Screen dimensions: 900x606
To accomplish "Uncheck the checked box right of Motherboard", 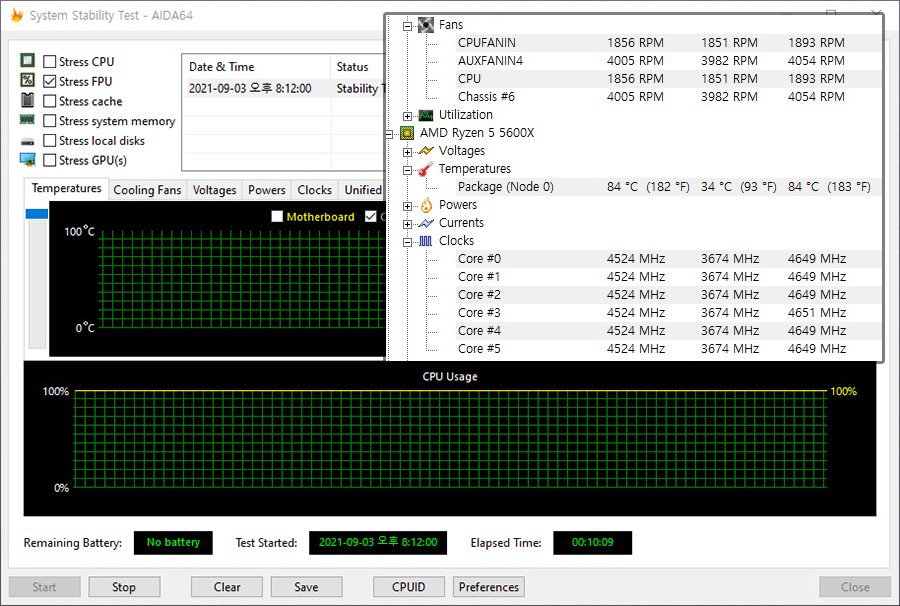I will click(371, 216).
